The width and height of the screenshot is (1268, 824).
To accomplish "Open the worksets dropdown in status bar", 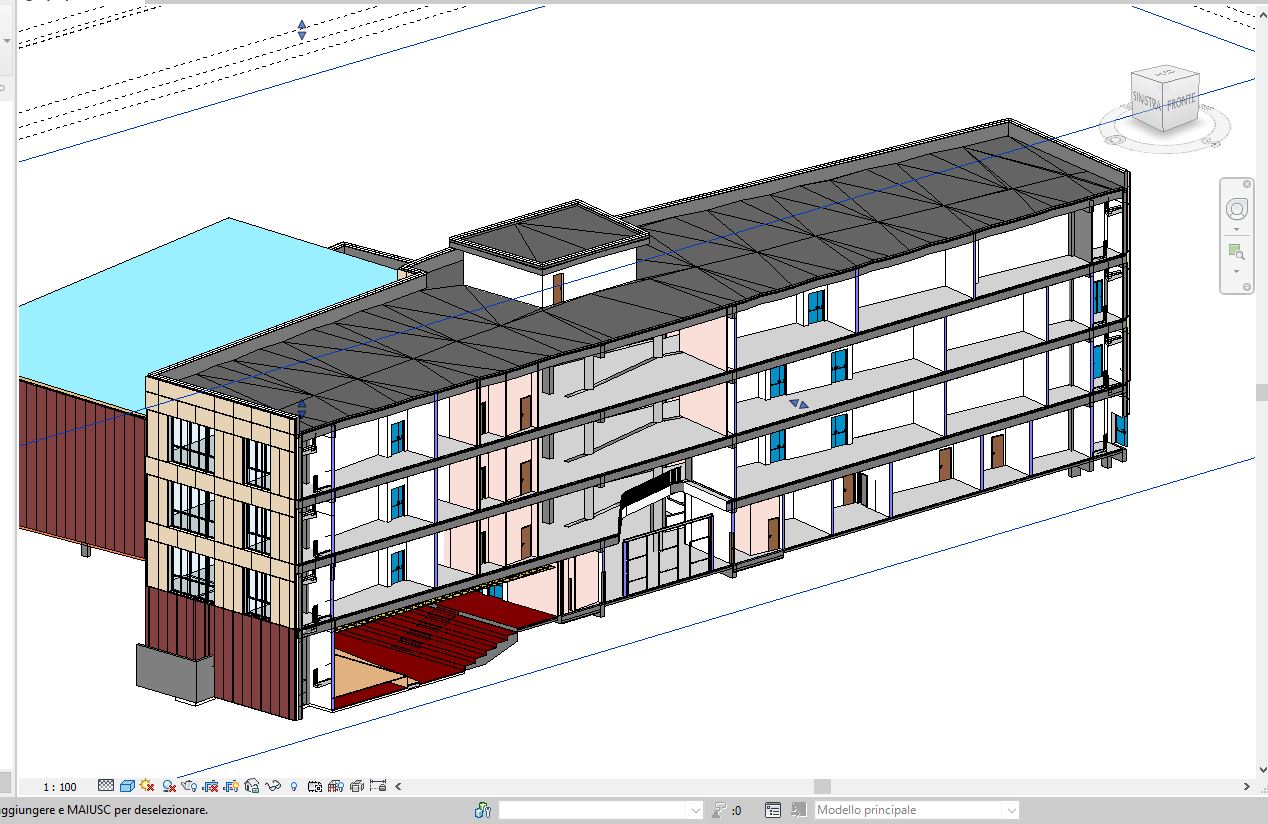I will pos(600,810).
